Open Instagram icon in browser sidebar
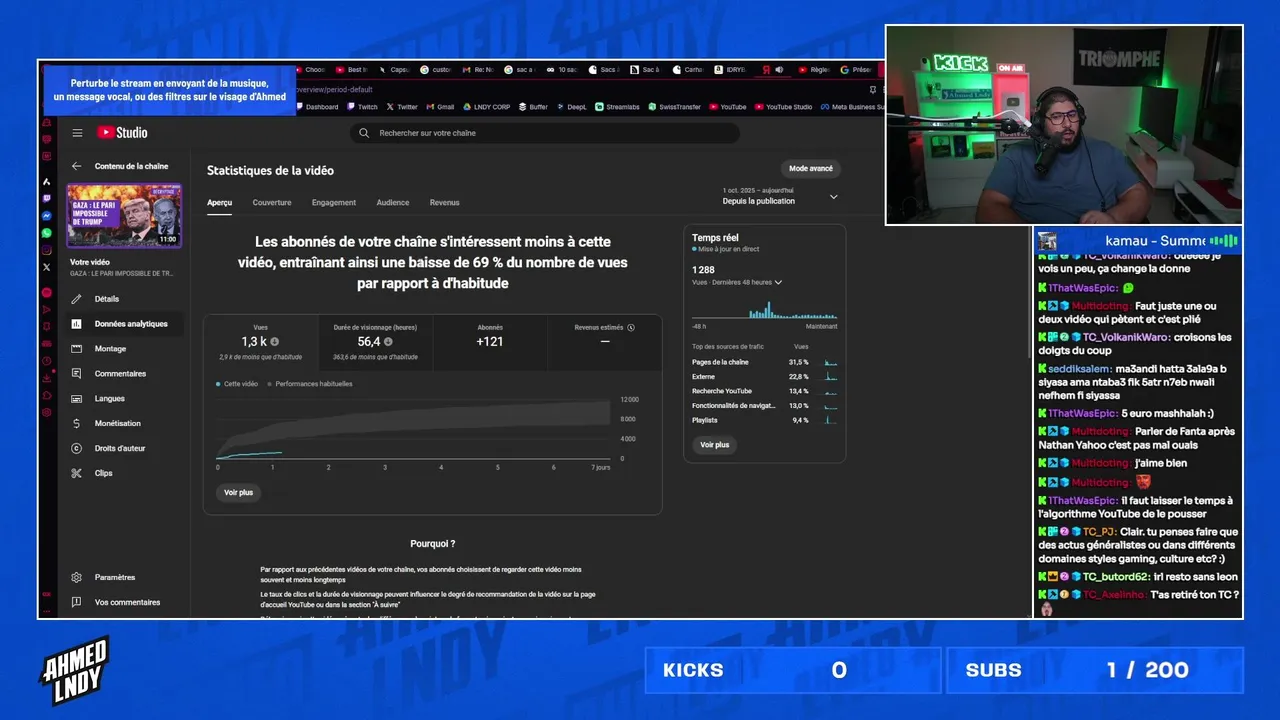The image size is (1280, 720). pyautogui.click(x=46, y=250)
